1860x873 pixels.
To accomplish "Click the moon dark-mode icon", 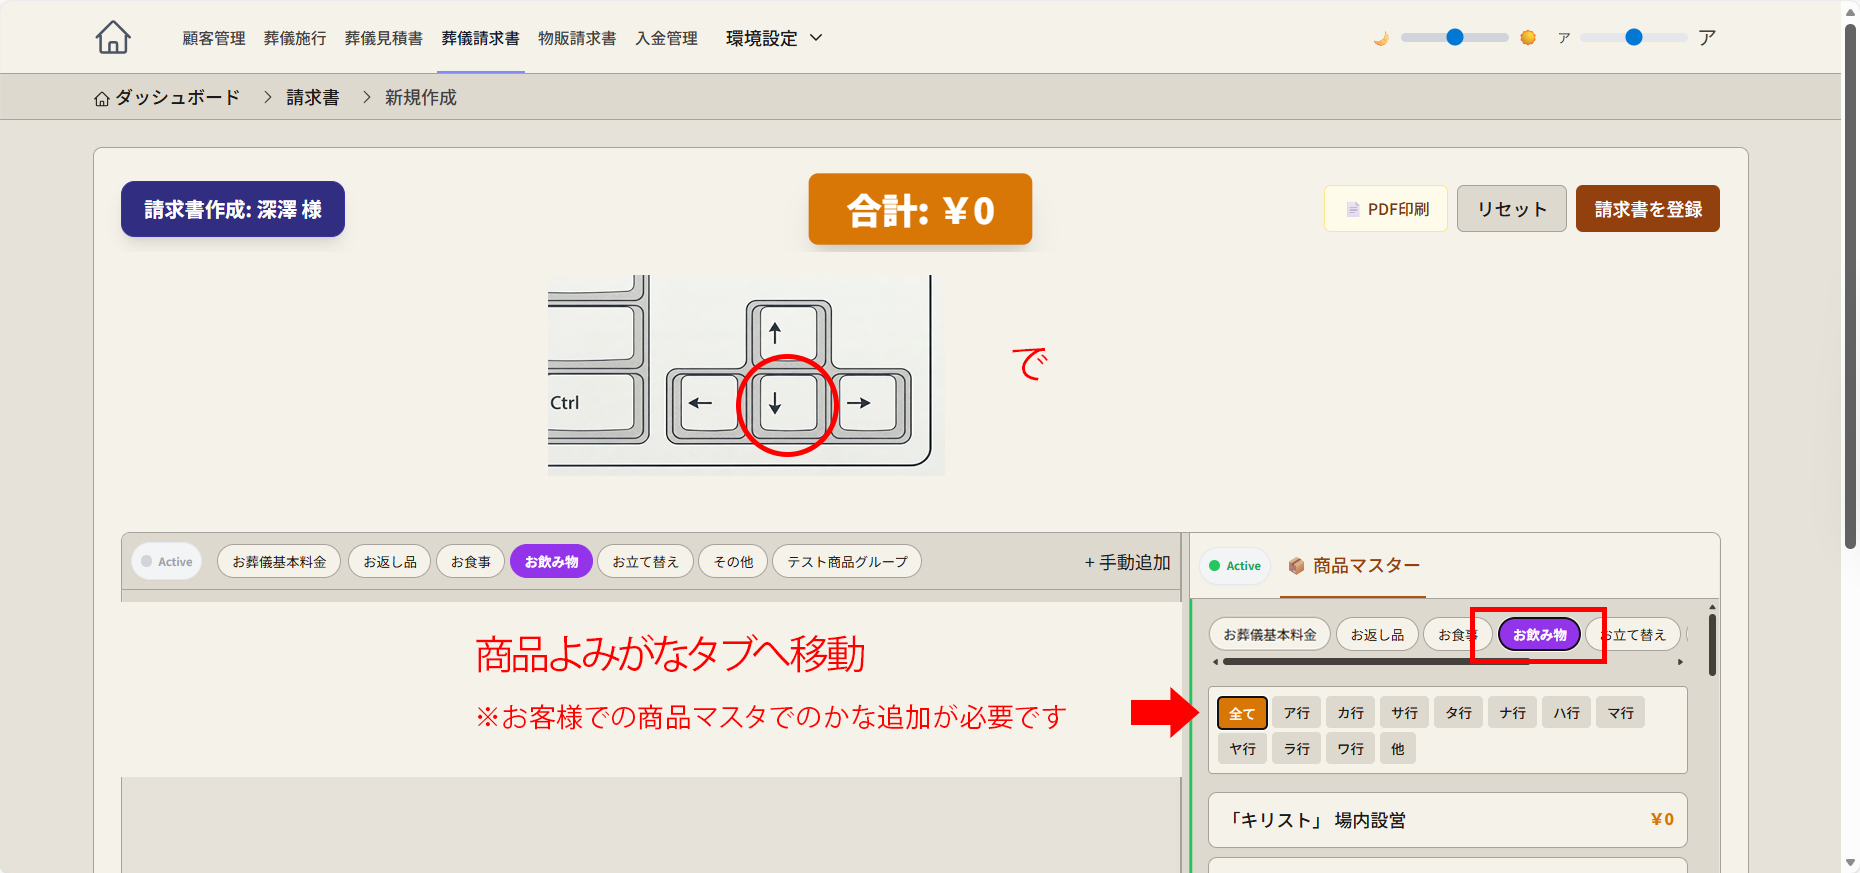I will pos(1381,38).
